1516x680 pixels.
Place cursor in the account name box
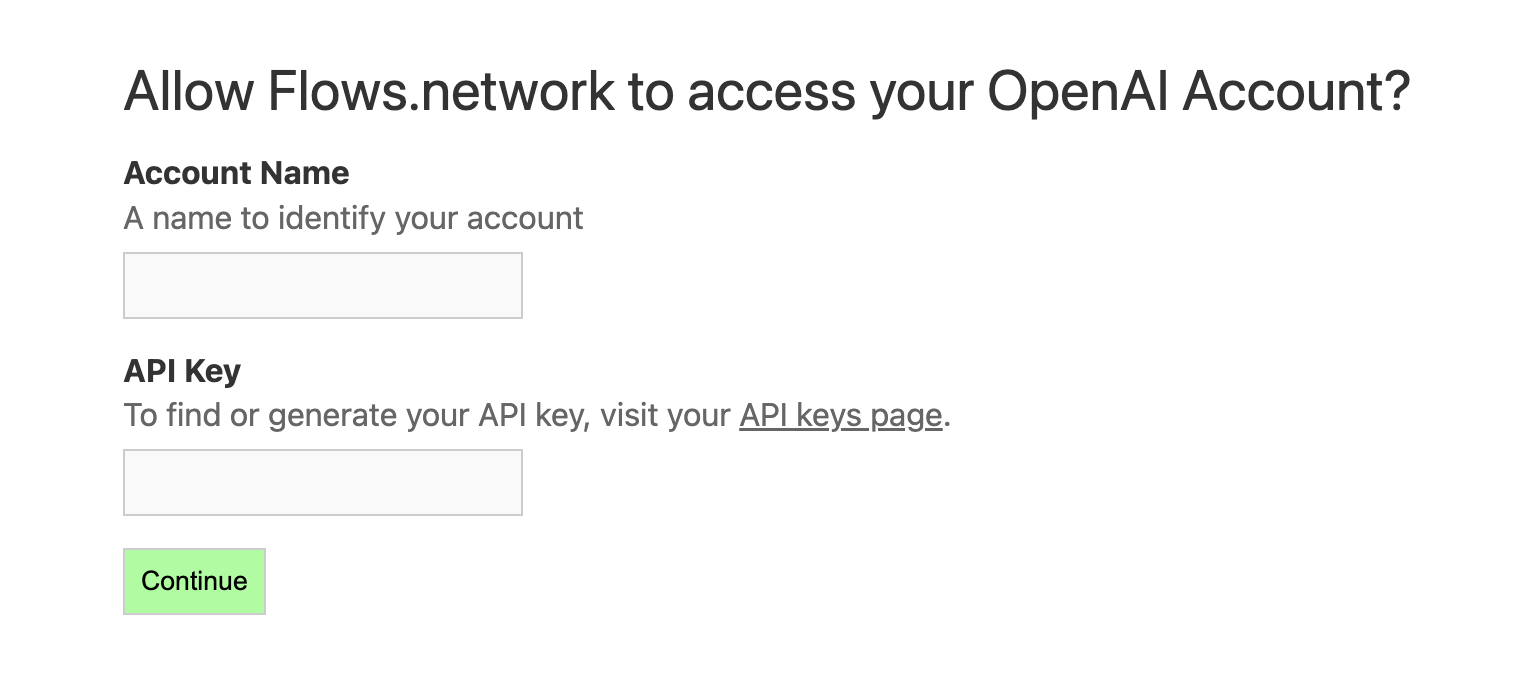322,285
